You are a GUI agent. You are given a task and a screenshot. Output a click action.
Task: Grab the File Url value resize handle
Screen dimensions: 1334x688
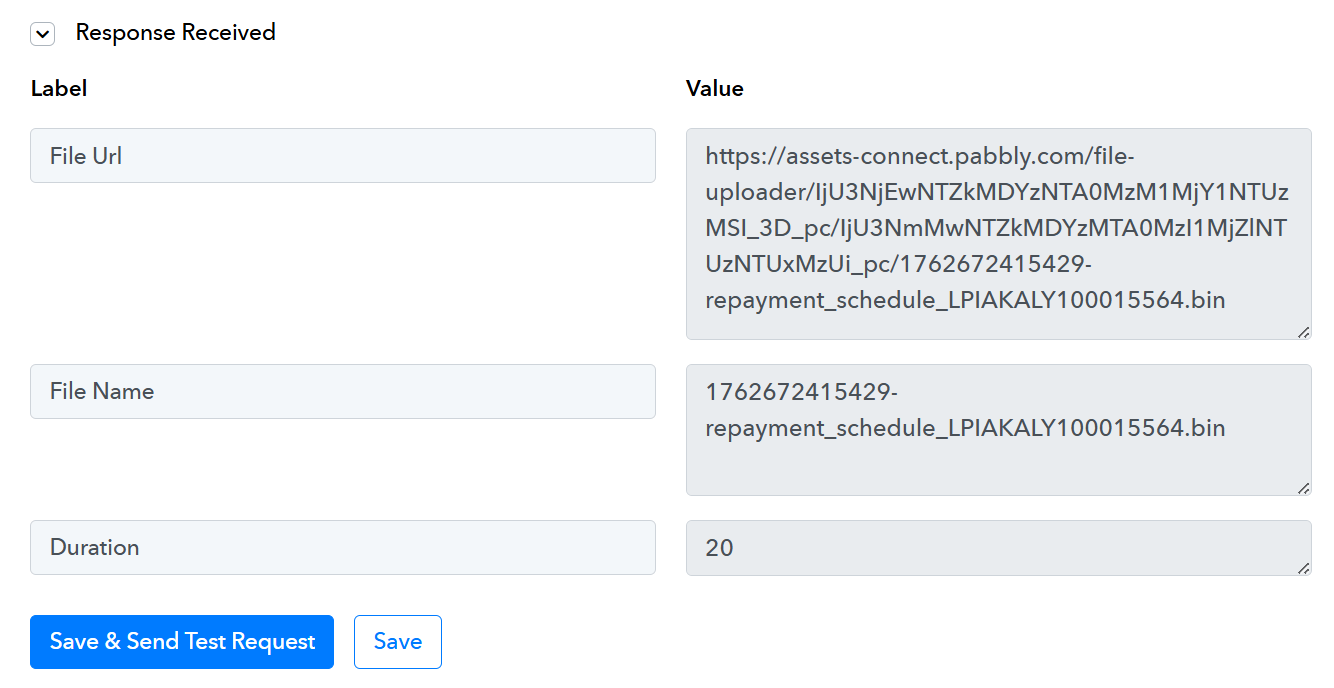pos(1303,332)
